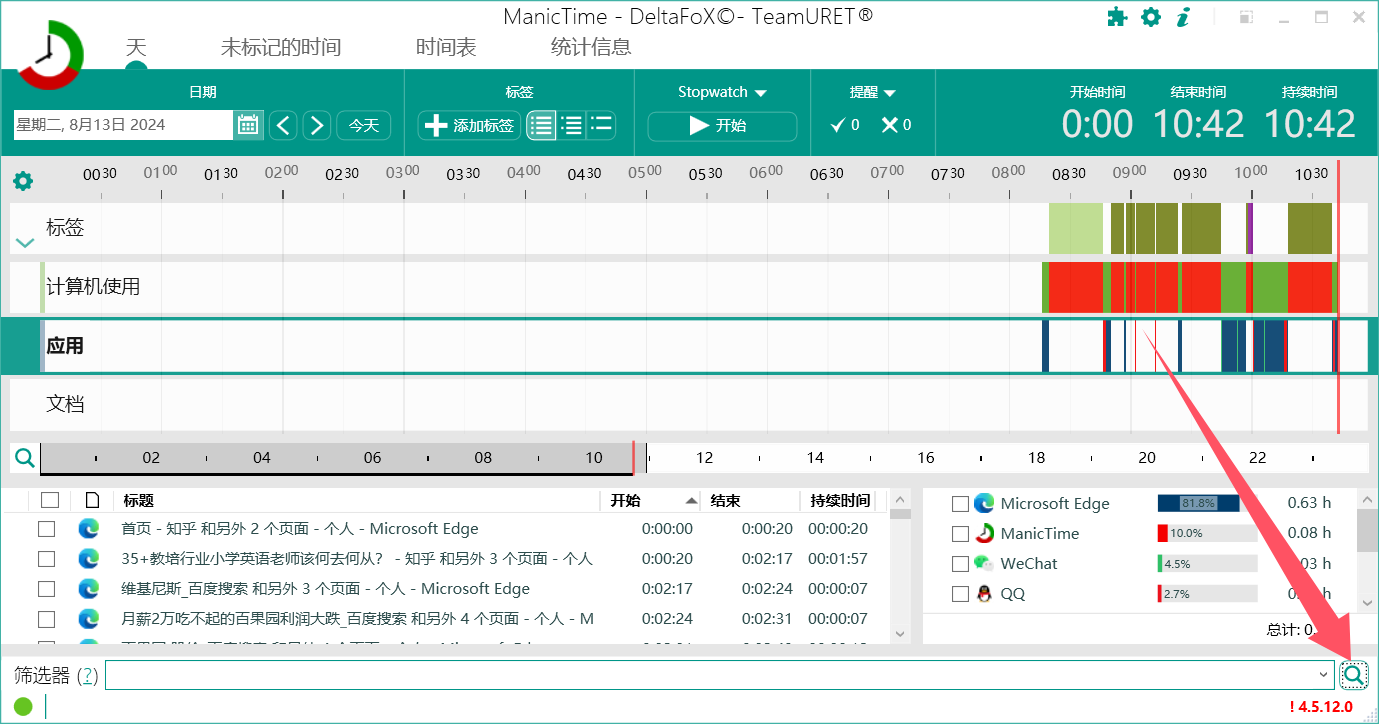Viewport: 1379px width, 724px height.
Task: Tick the Microsoft Edge checkbox
Action: tap(960, 504)
